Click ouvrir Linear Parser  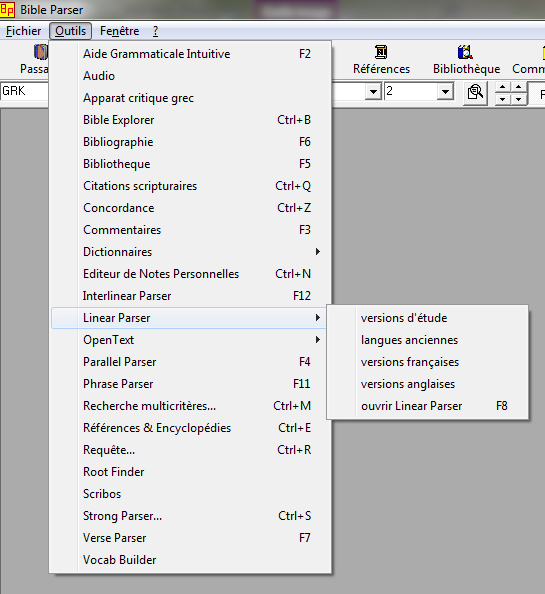coord(428,406)
